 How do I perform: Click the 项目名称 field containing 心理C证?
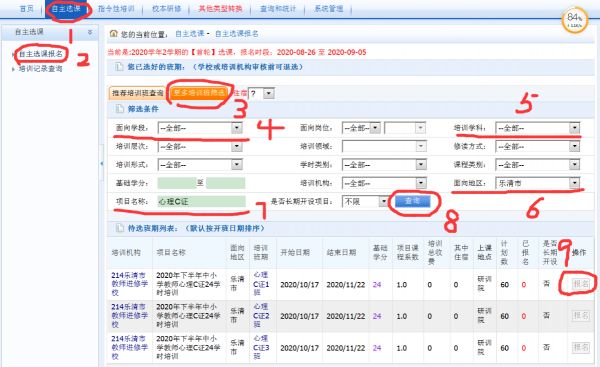[x=201, y=201]
